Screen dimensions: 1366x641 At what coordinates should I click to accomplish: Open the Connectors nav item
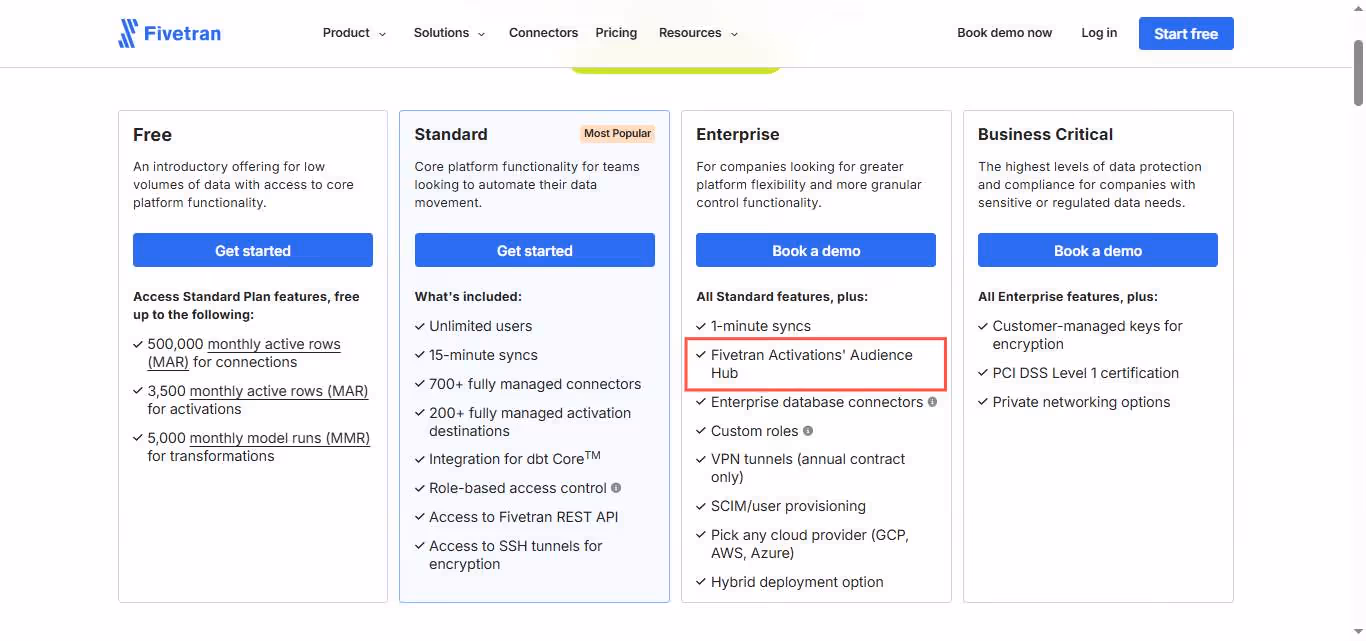[x=543, y=33]
